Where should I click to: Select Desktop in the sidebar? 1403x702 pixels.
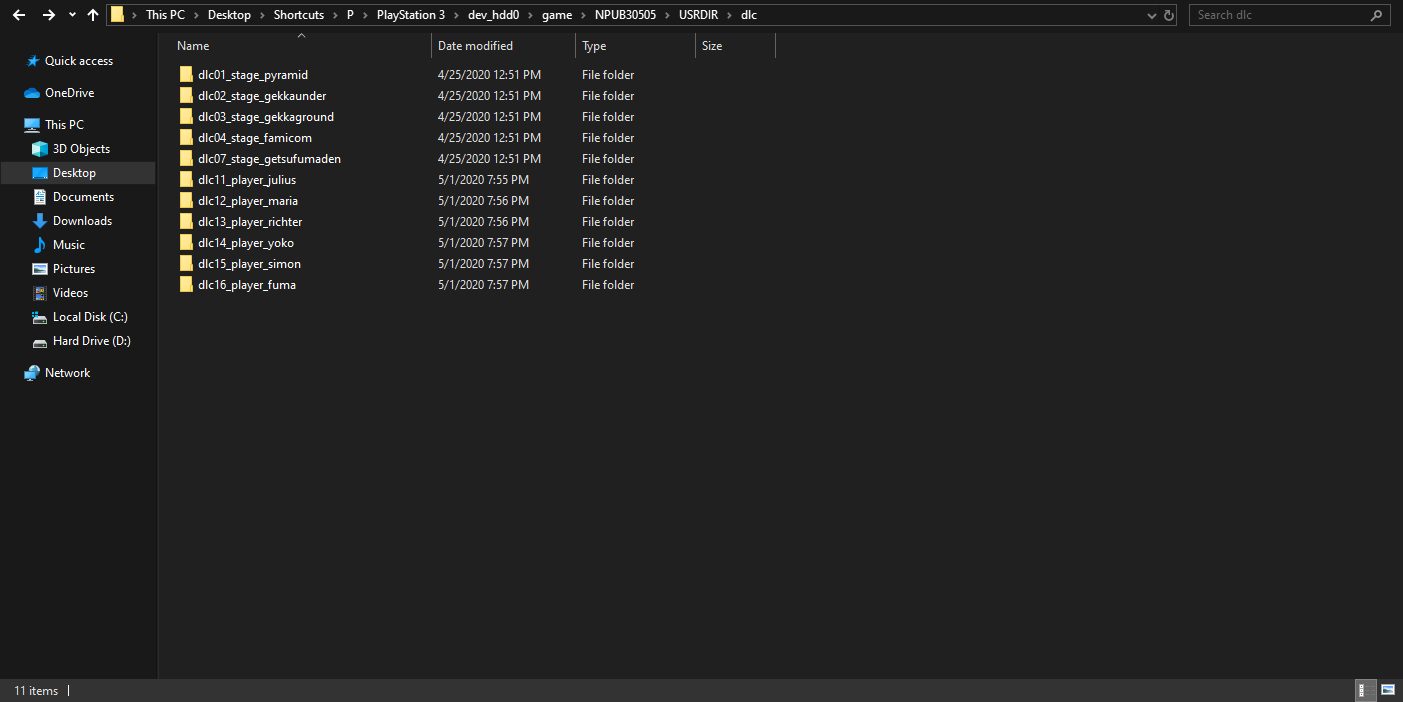coord(74,173)
